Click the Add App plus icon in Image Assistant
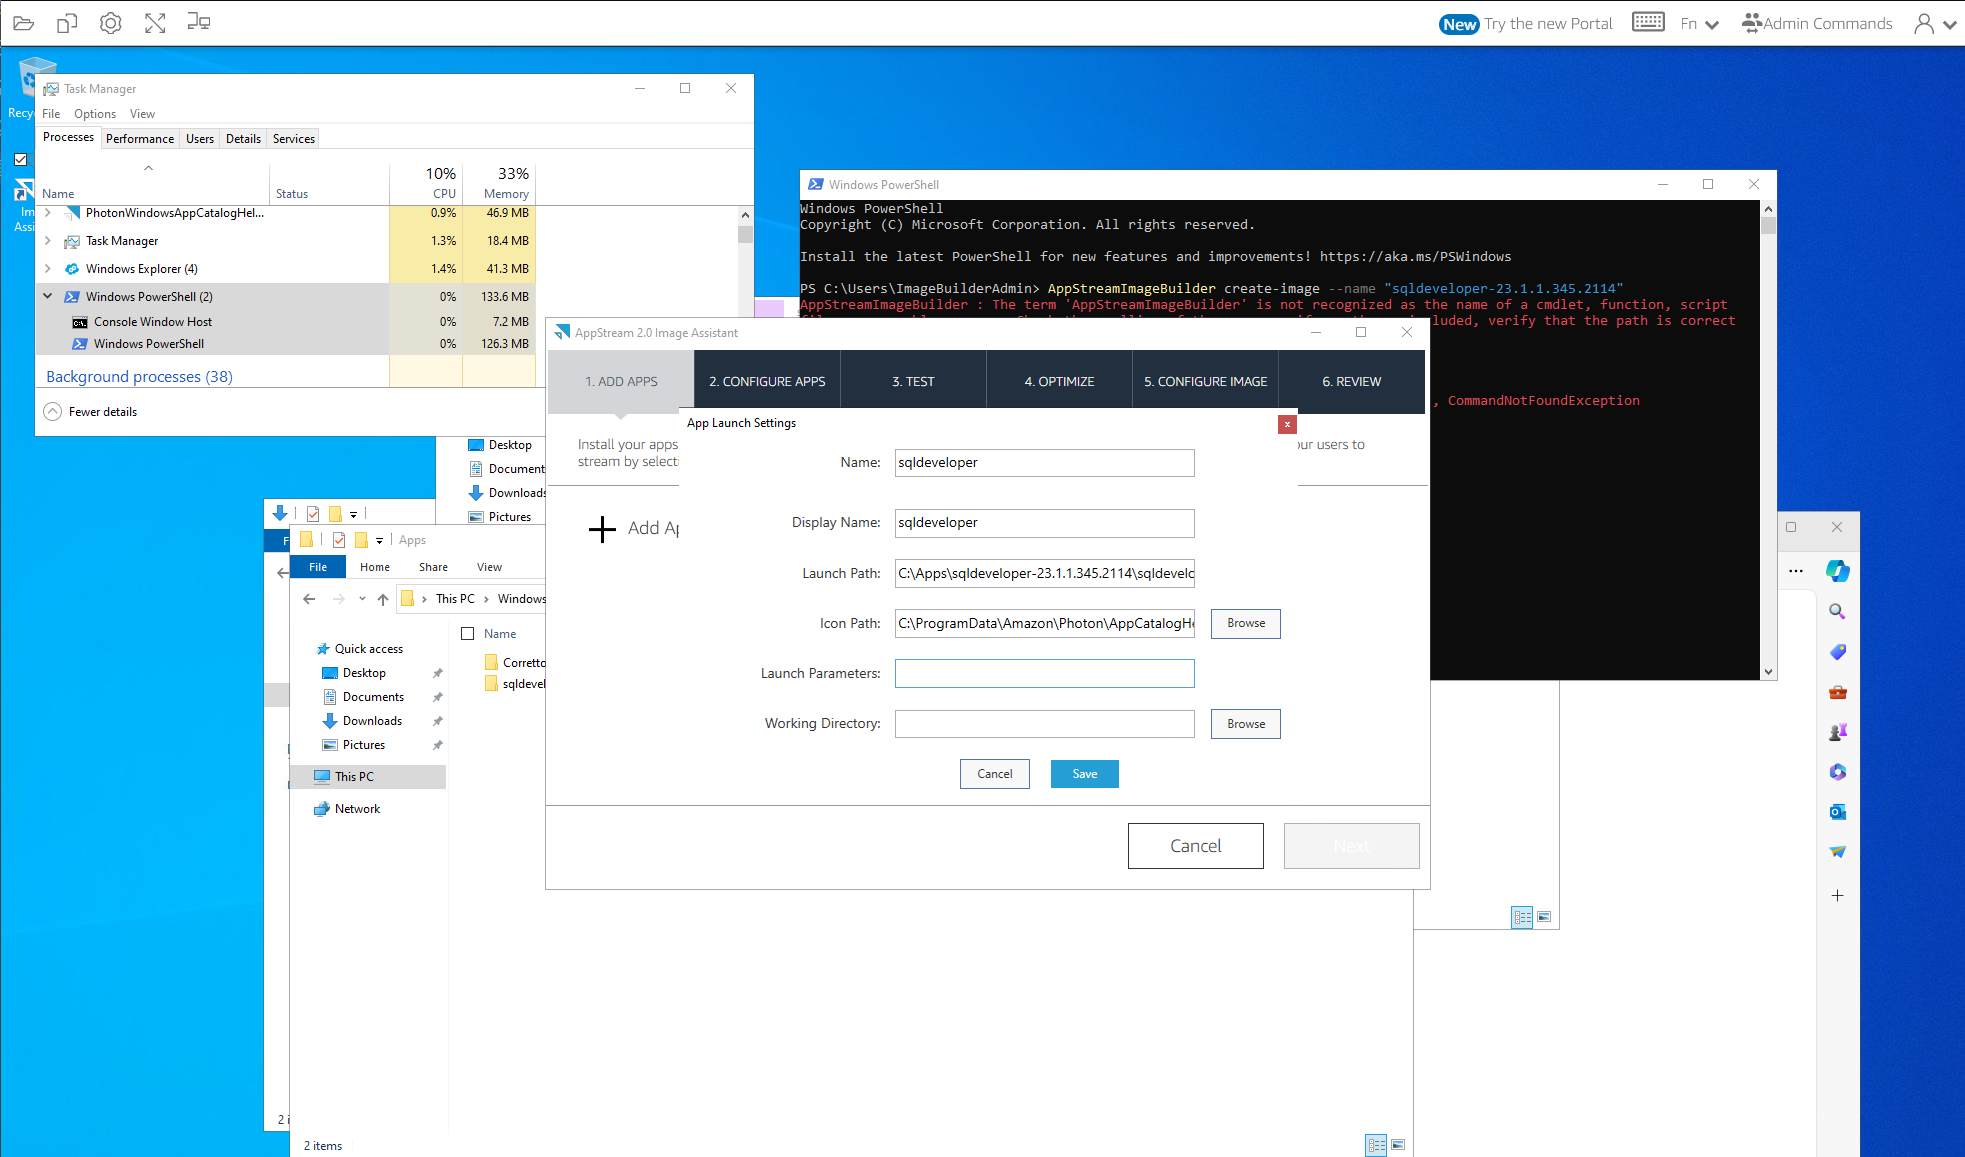The width and height of the screenshot is (1965, 1157). tap(601, 528)
